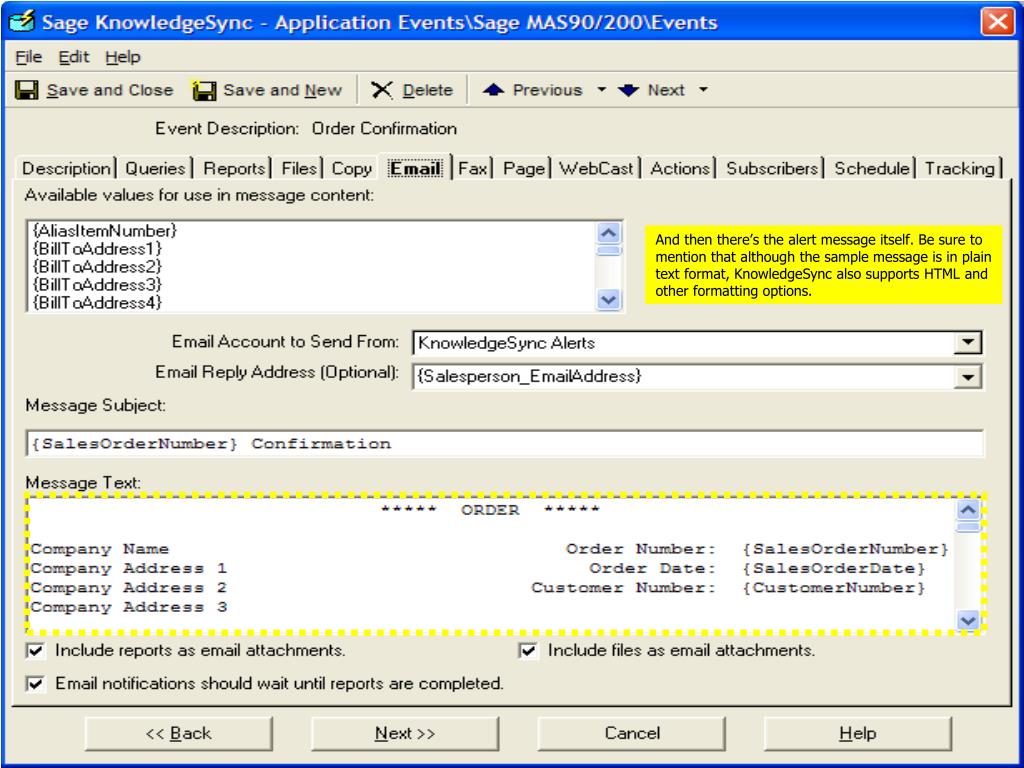Viewport: 1024px width, 768px height.
Task: Click the Previous up arrow icon
Action: point(493,90)
